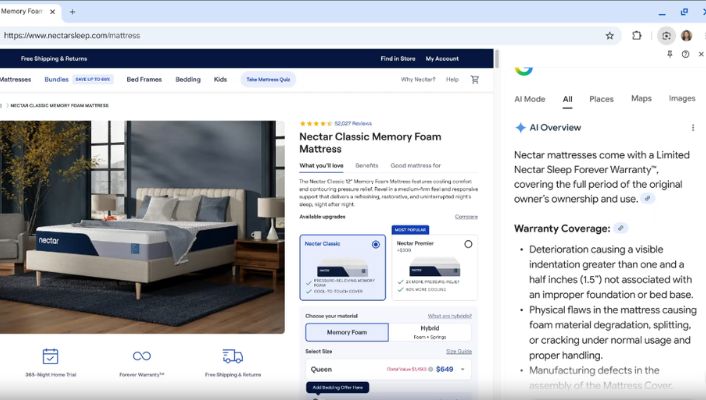Open the Places tab in side panel
Viewport: 706px width, 400px height.
[601, 99]
